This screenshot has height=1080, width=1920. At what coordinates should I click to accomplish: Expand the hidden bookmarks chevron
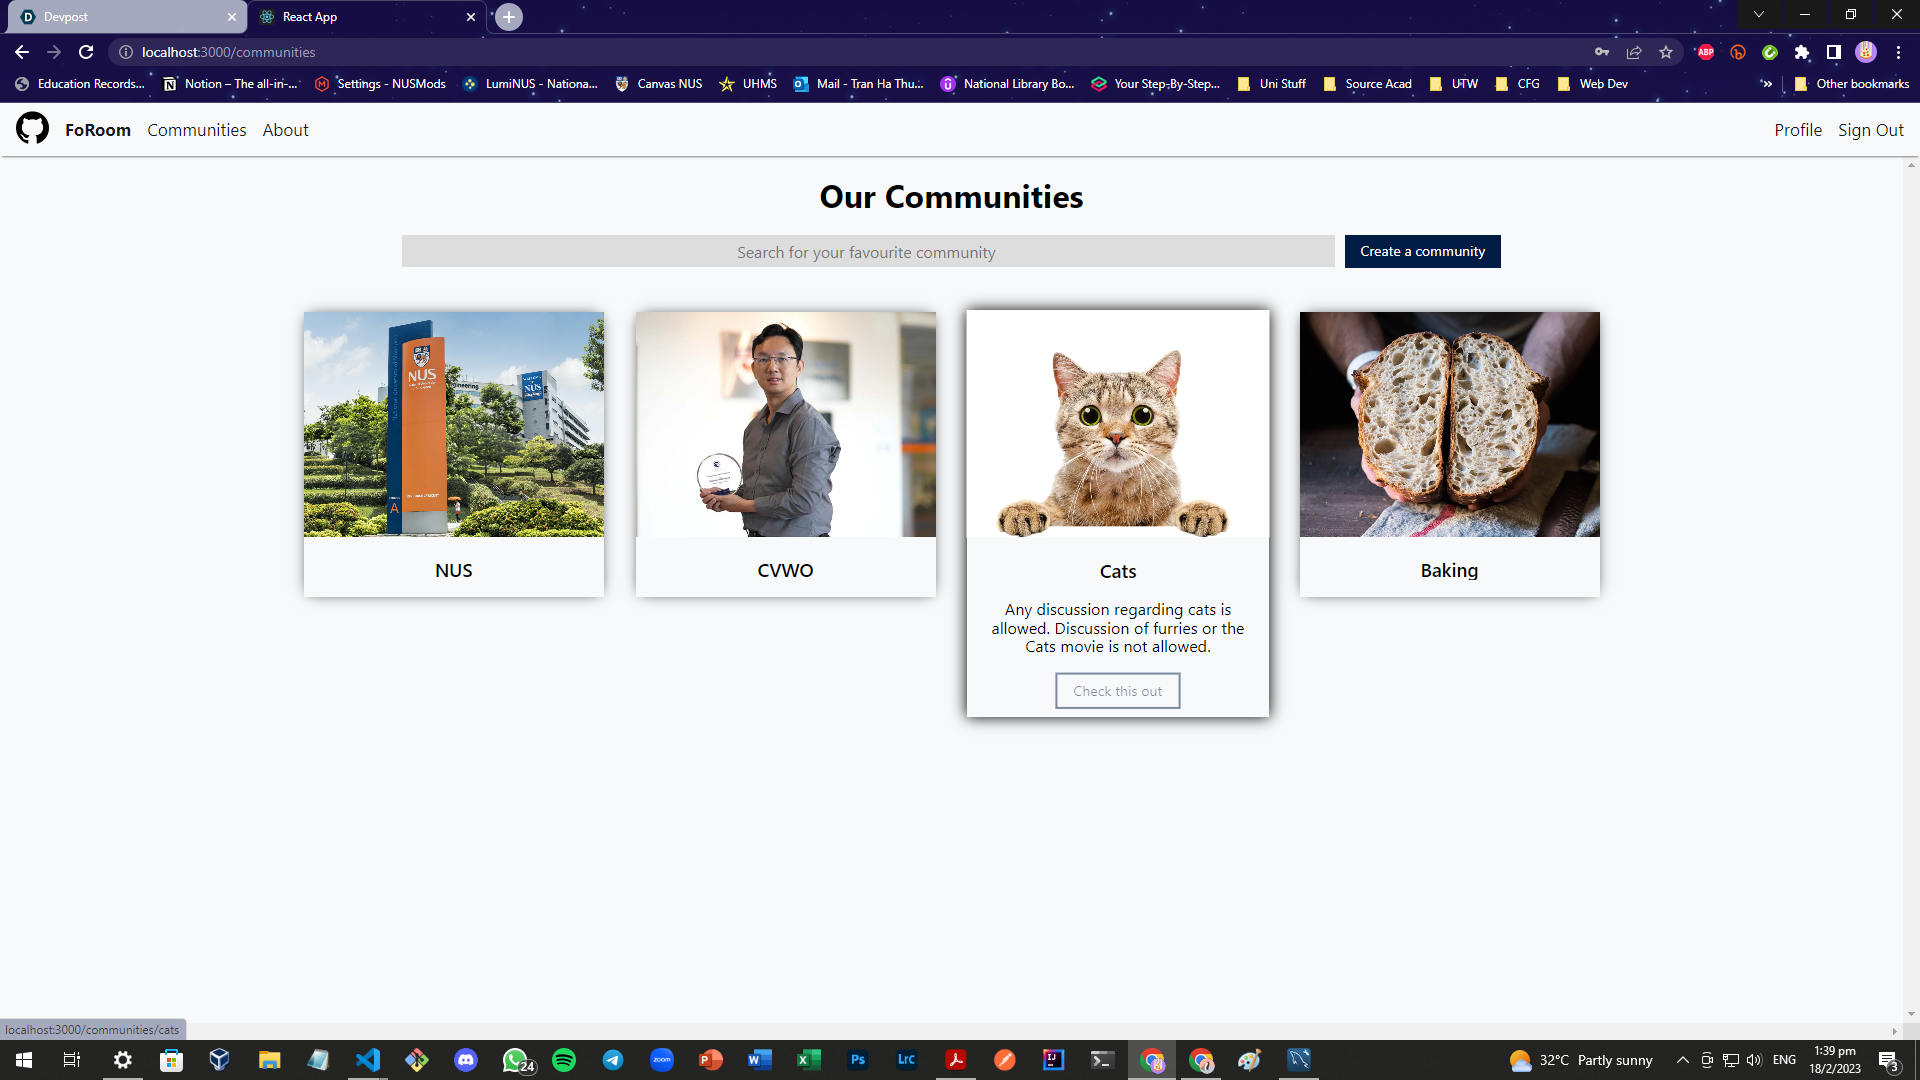(x=1767, y=84)
